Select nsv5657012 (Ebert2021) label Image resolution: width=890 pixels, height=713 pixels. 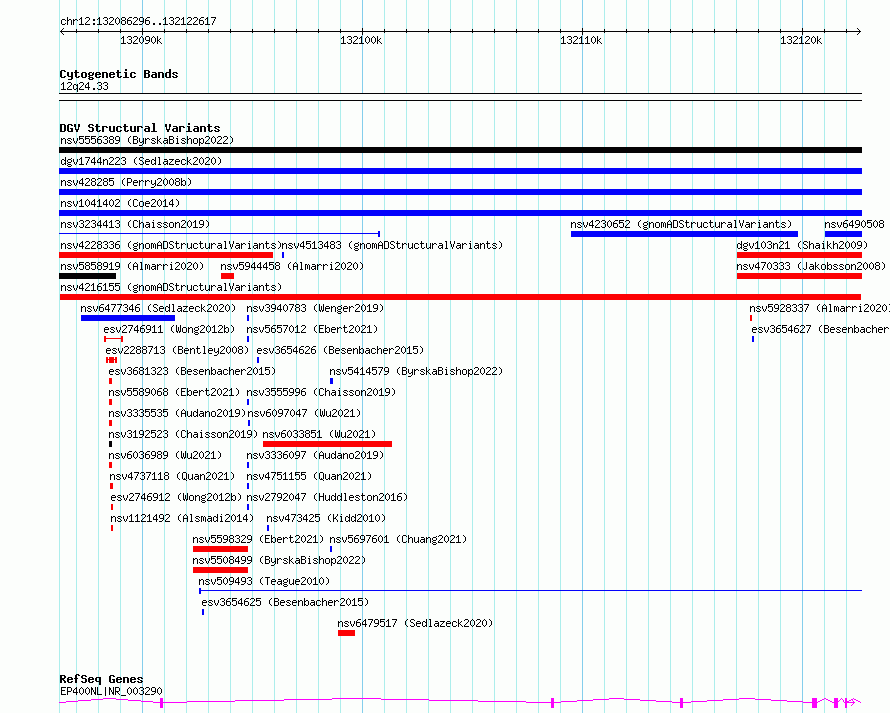tap(312, 329)
